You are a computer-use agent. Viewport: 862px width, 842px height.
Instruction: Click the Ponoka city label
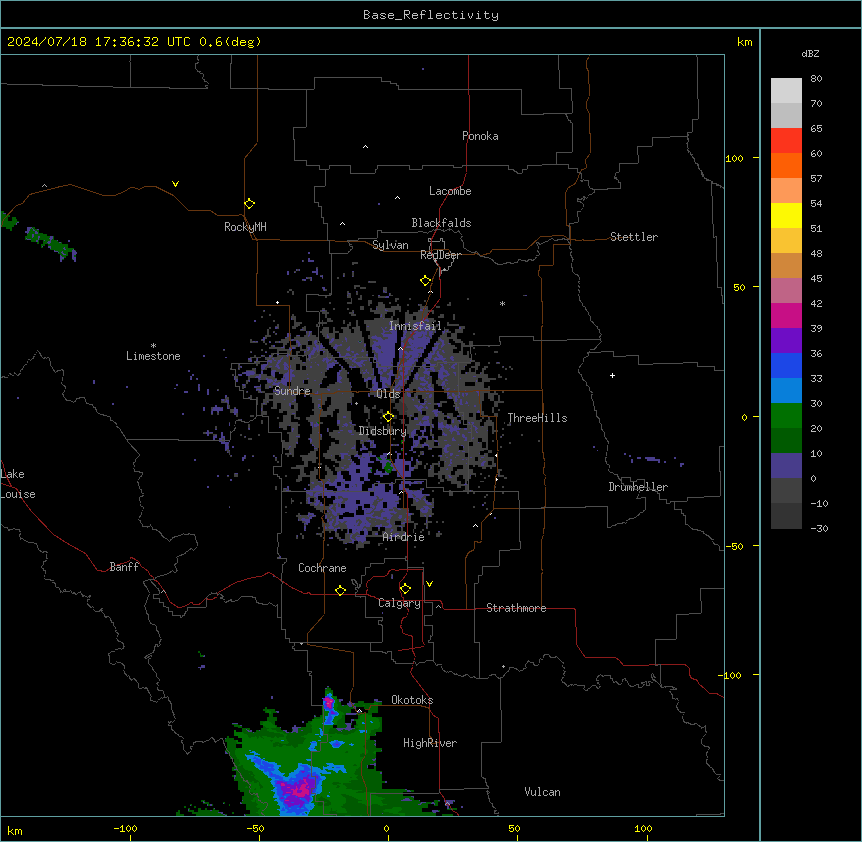(x=480, y=136)
